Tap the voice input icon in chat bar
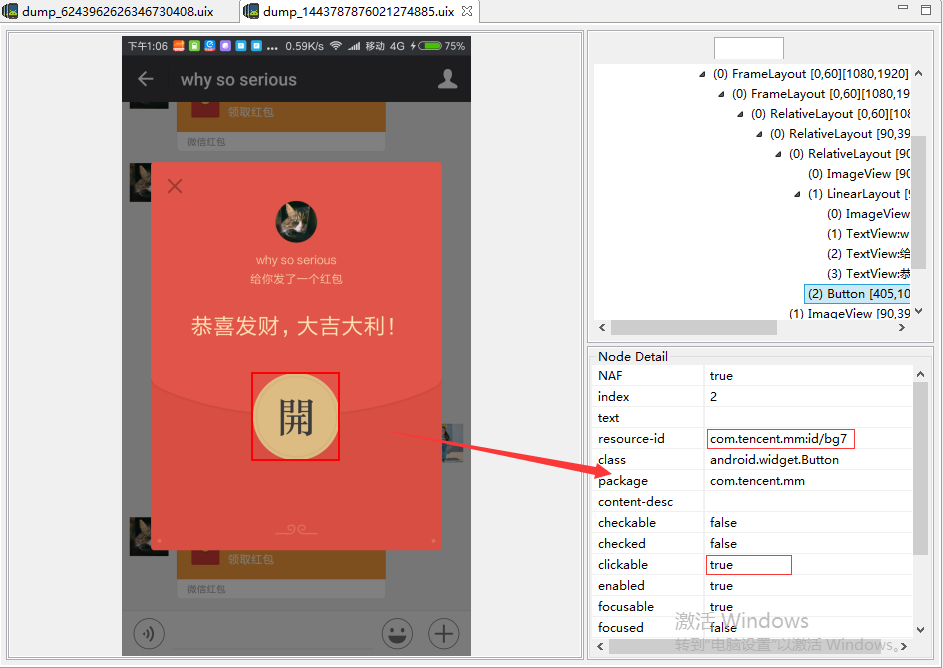 [149, 634]
